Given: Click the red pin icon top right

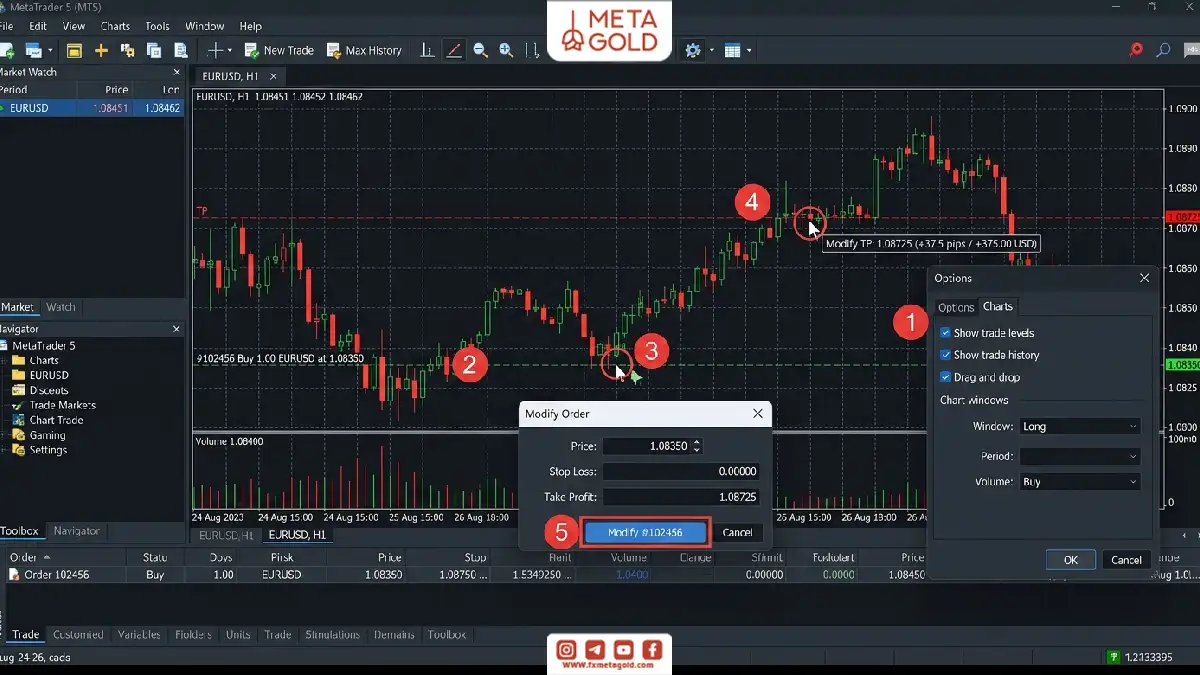Looking at the screenshot, I should click(x=1136, y=49).
